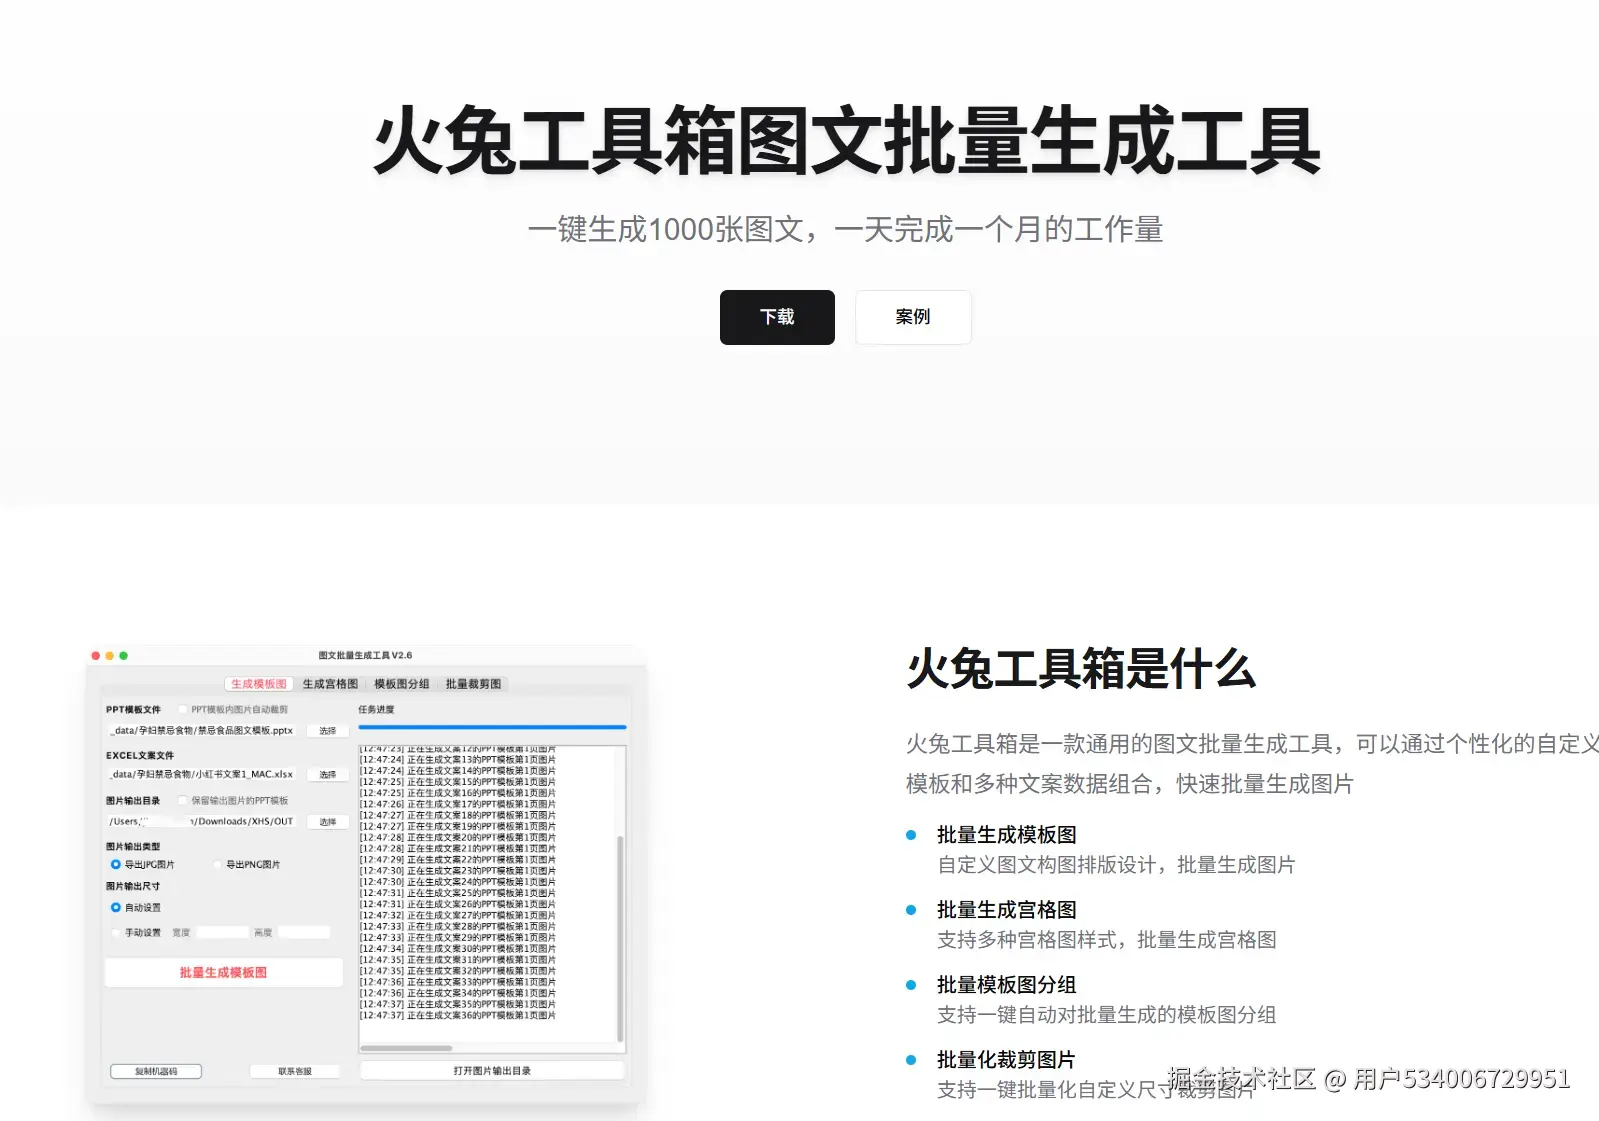Click the 图文批量生成工具 V2.6 window title
1599x1121 pixels.
[x=365, y=656]
